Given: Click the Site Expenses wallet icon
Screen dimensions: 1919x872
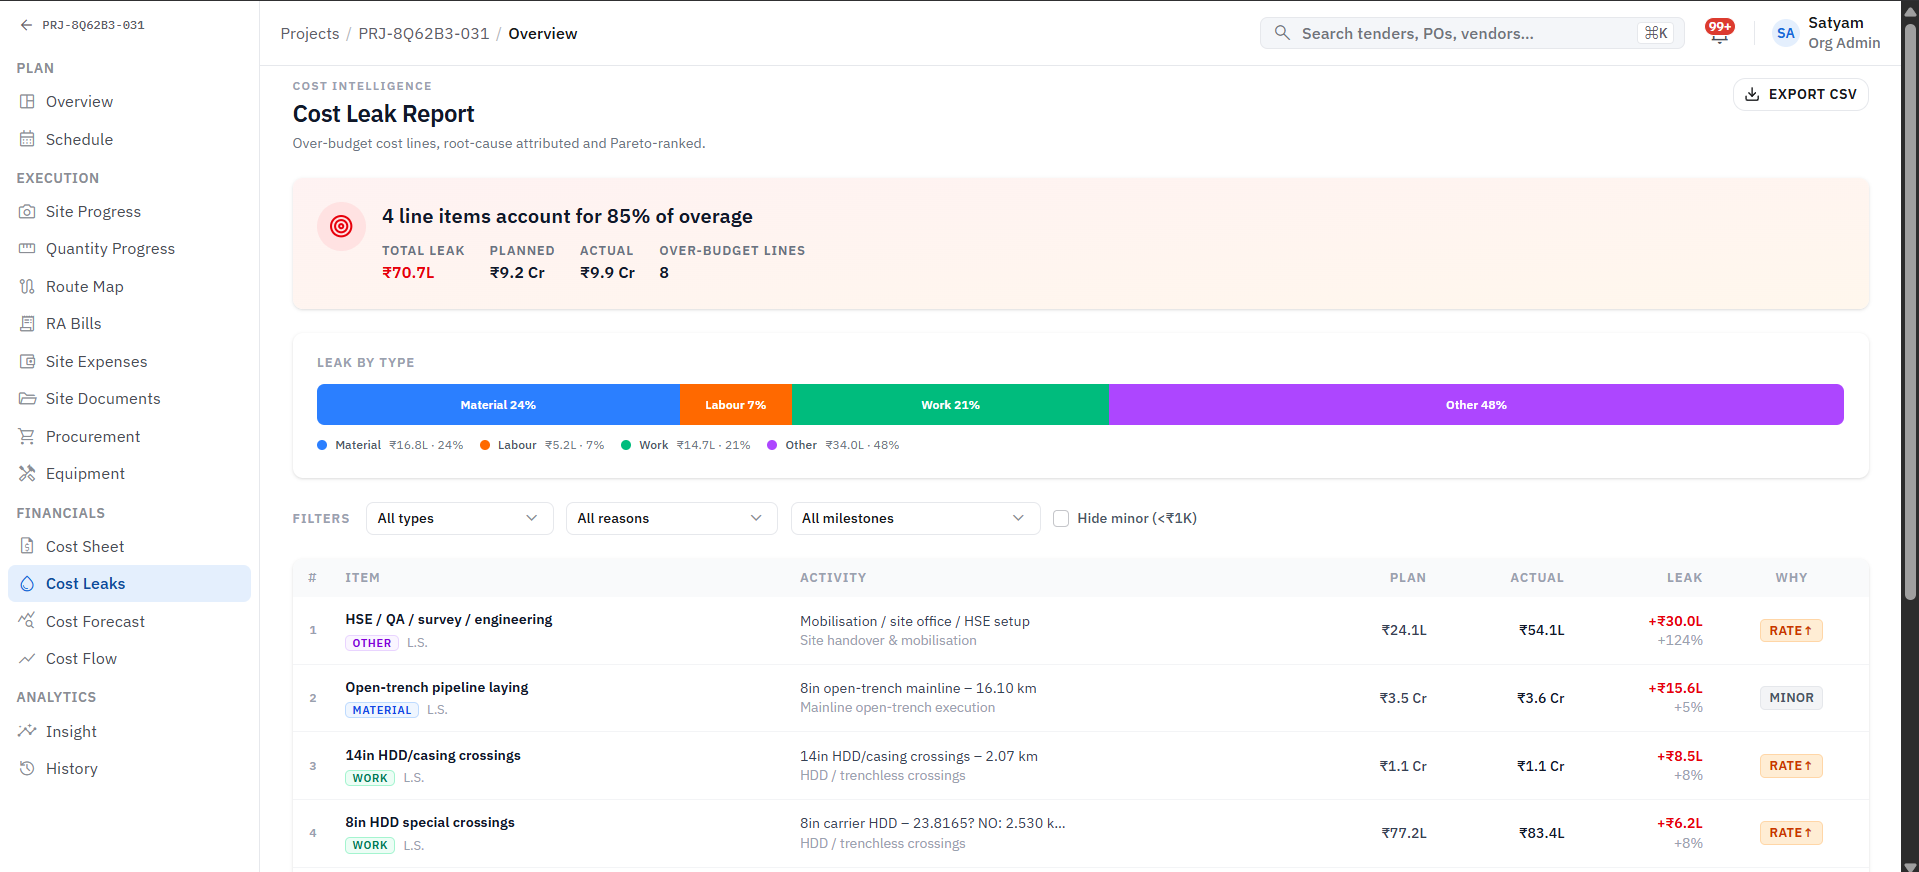Looking at the screenshot, I should (x=27, y=362).
